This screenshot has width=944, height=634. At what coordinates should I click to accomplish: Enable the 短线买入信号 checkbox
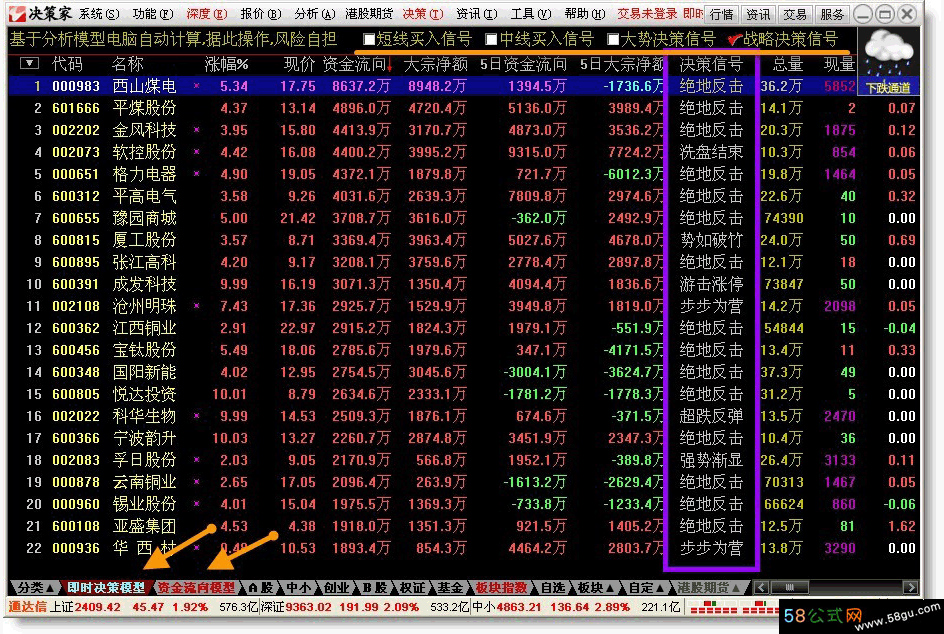pos(369,40)
